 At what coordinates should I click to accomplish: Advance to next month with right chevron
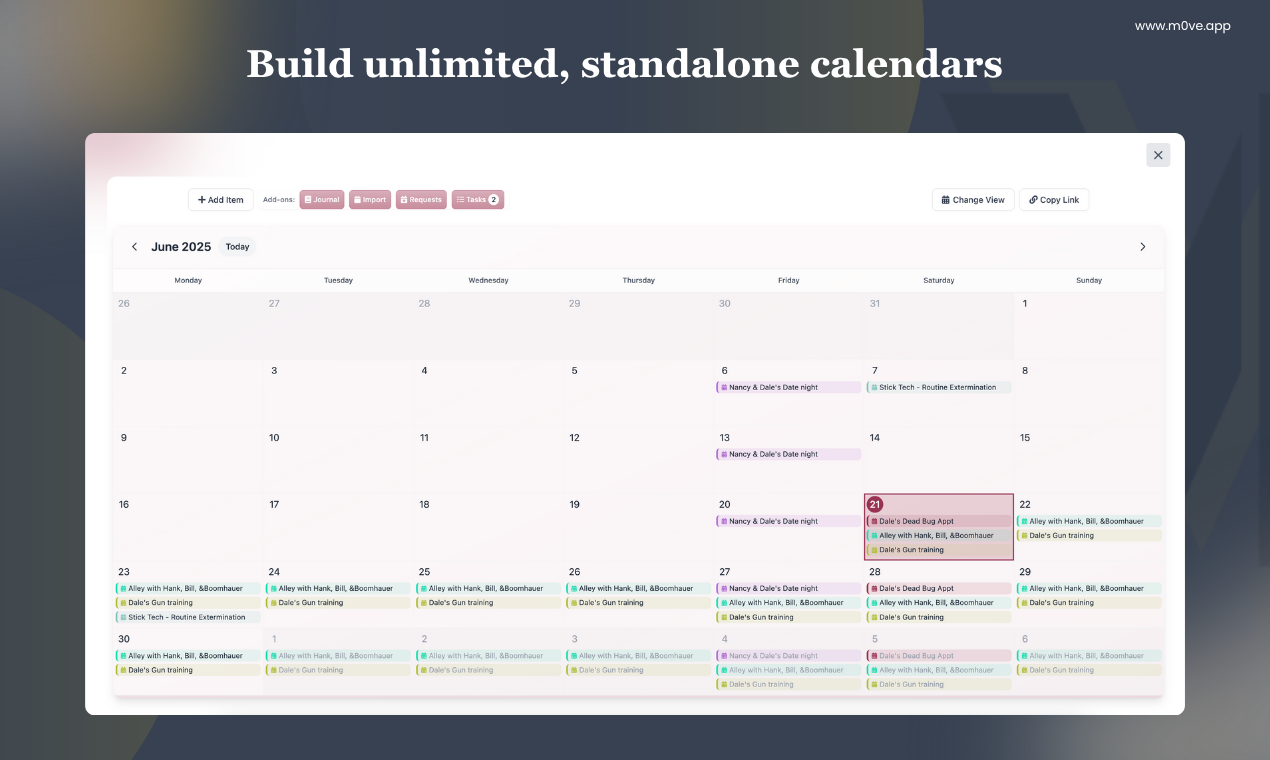pyautogui.click(x=1143, y=247)
